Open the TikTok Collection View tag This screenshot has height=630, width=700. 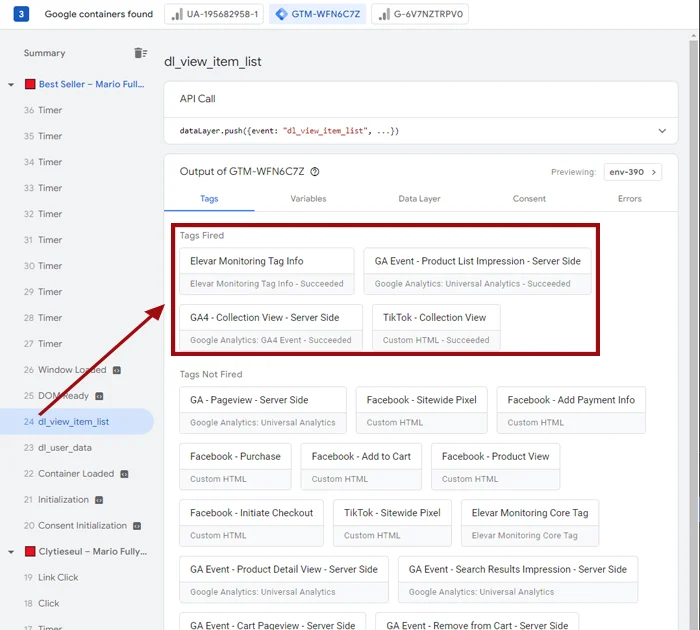pyautogui.click(x=436, y=328)
